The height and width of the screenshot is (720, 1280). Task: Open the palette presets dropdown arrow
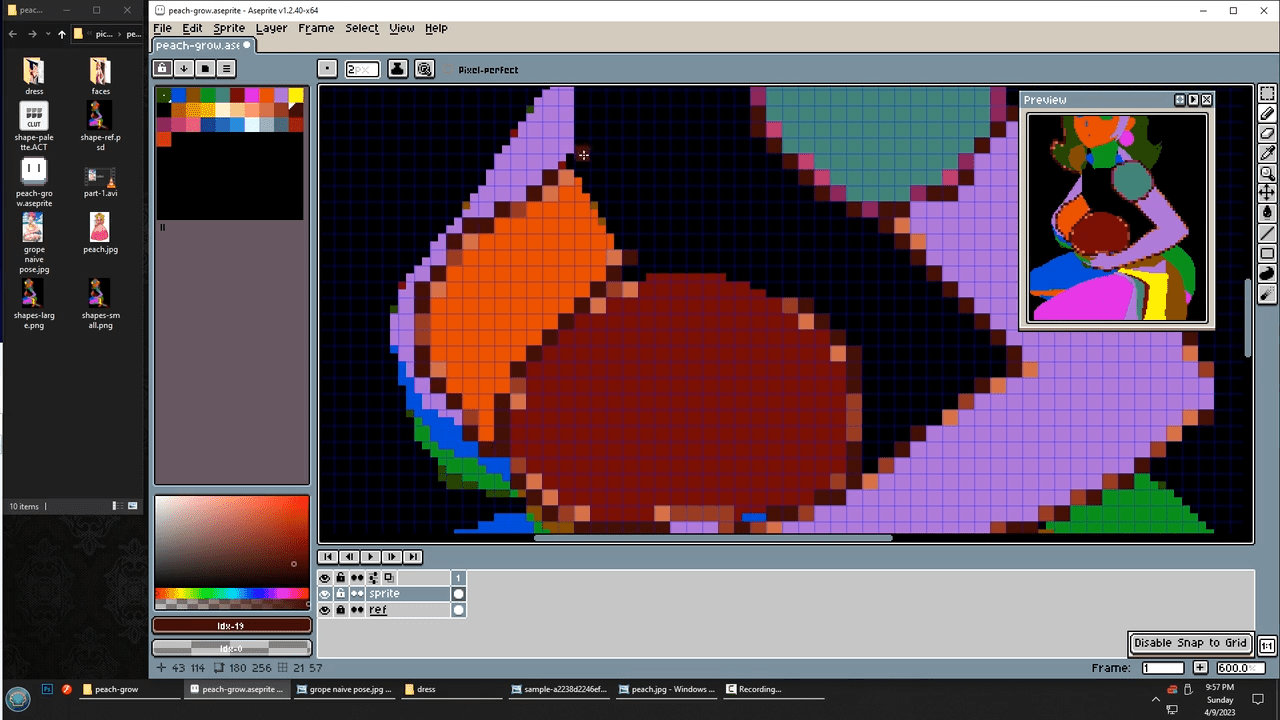click(x=184, y=69)
